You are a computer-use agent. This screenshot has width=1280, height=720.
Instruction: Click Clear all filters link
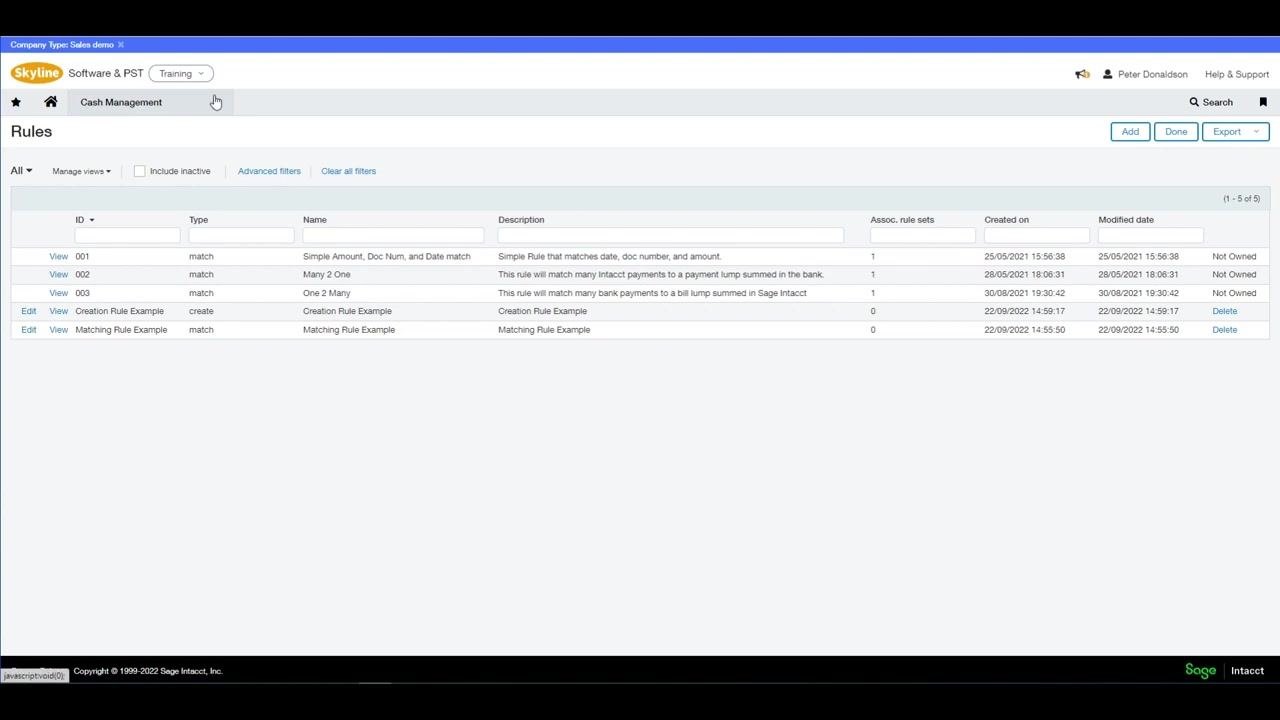tap(348, 171)
